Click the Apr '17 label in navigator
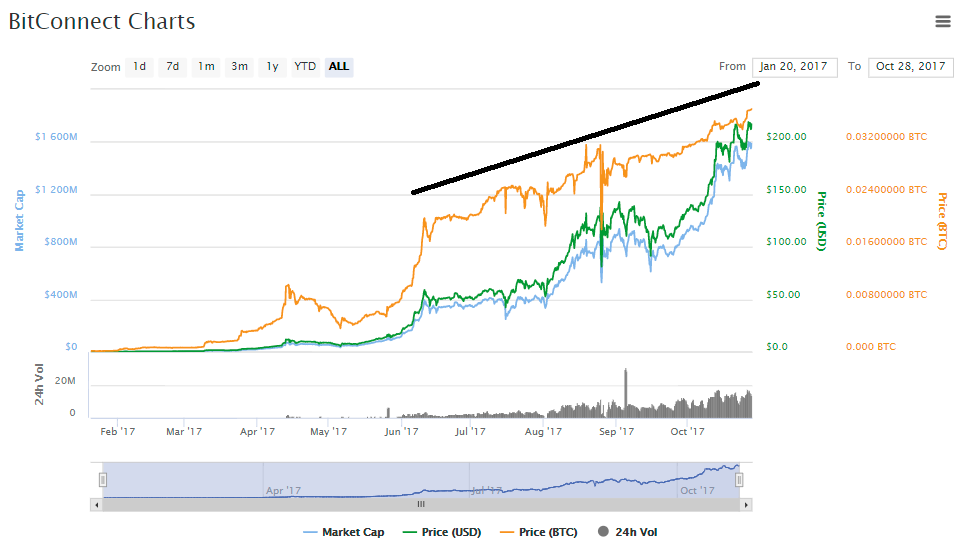The height and width of the screenshot is (549, 970). pos(283,490)
